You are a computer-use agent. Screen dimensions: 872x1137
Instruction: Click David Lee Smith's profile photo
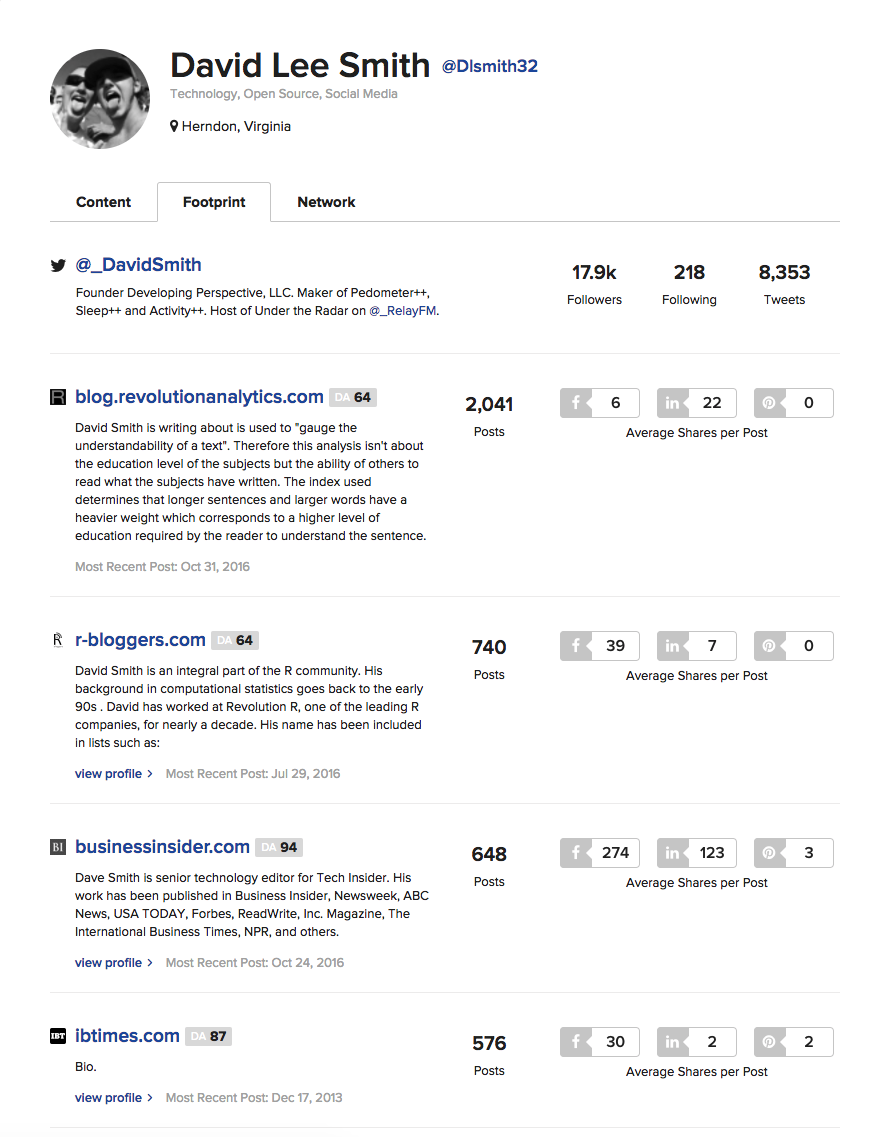(100, 99)
